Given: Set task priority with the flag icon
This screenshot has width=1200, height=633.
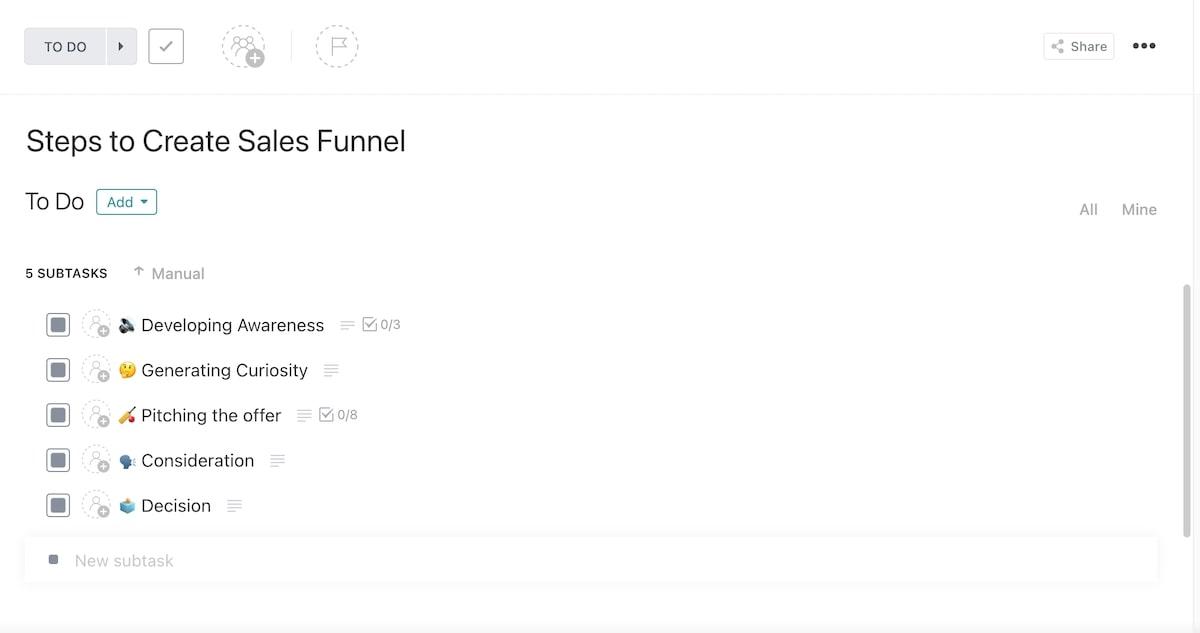Looking at the screenshot, I should click(337, 46).
